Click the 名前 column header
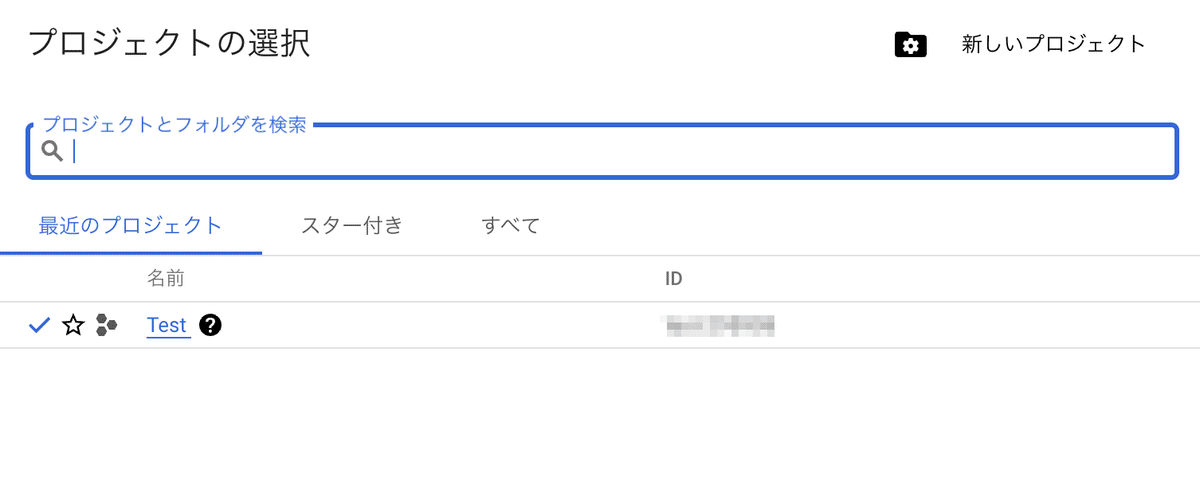 [x=165, y=278]
